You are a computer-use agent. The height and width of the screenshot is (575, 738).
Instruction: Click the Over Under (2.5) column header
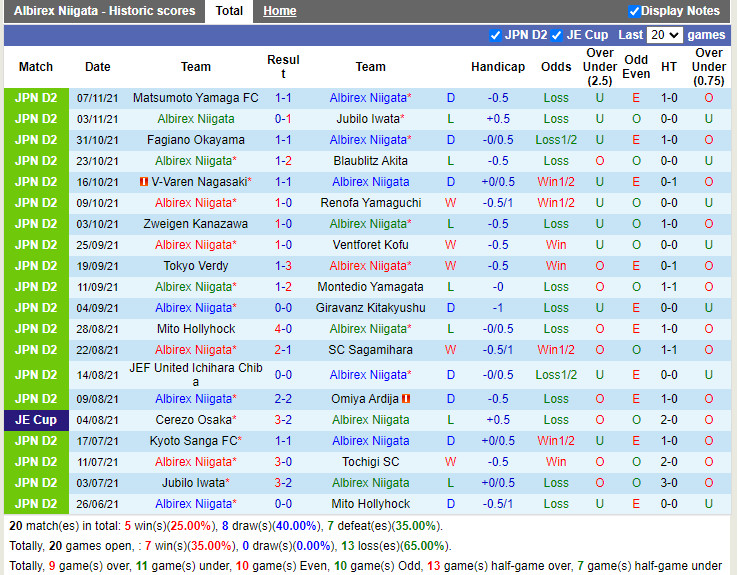click(600, 67)
